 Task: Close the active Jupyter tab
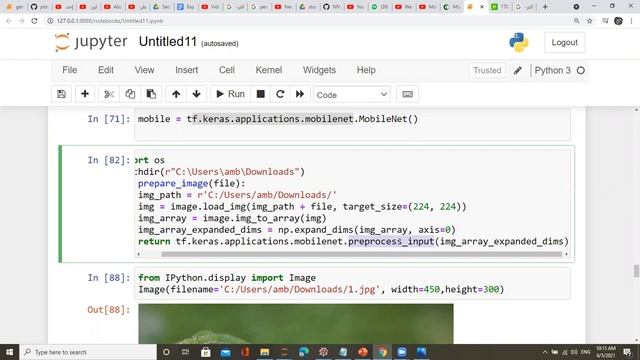(482, 7)
